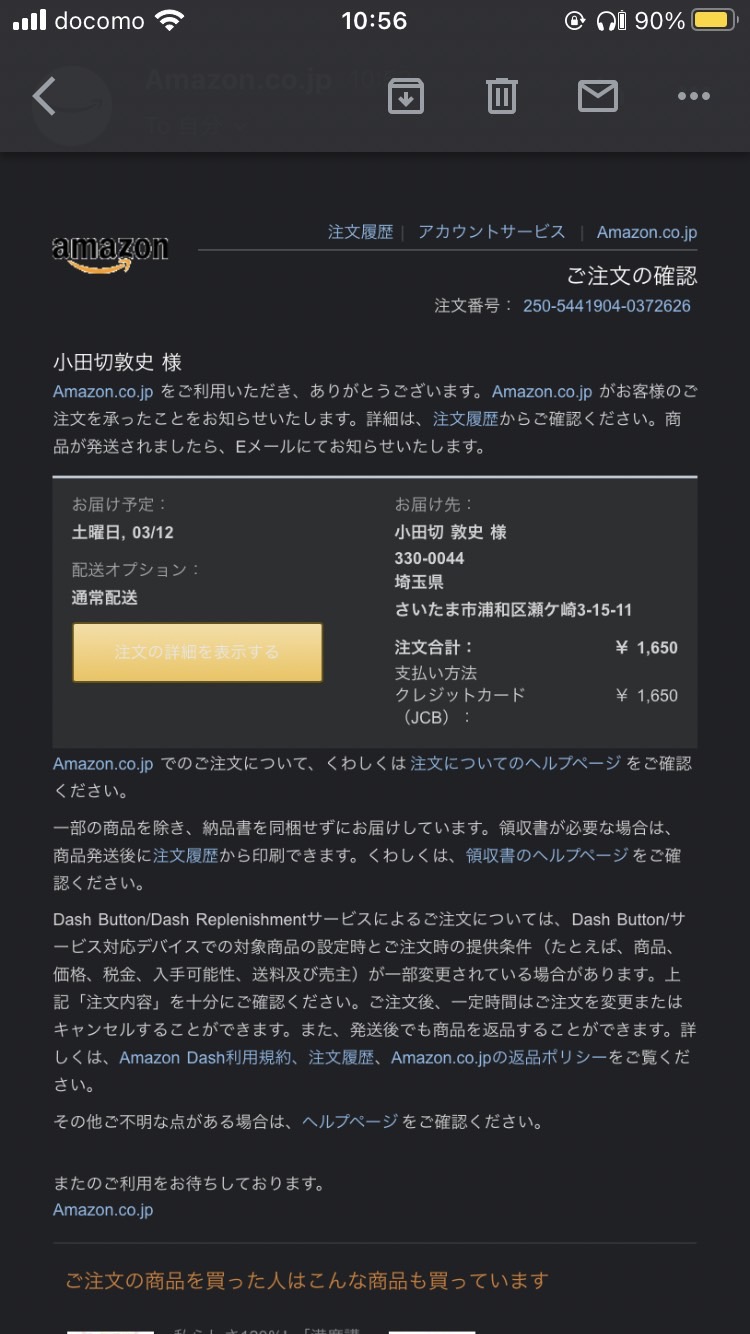Tap the 注文履歴 link in greeting paragraph
The width and height of the screenshot is (750, 1334).
465,419
